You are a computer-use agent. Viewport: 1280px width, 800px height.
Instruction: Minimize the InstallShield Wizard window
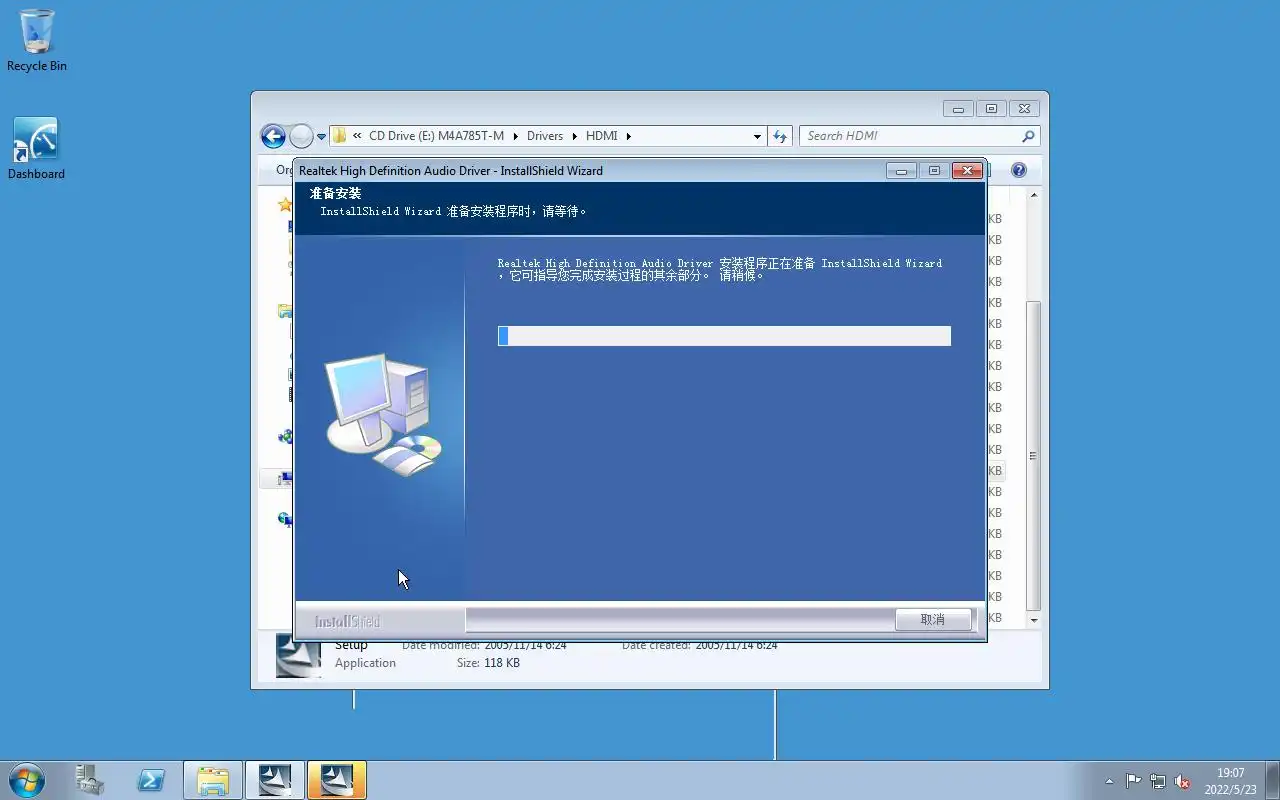point(901,171)
